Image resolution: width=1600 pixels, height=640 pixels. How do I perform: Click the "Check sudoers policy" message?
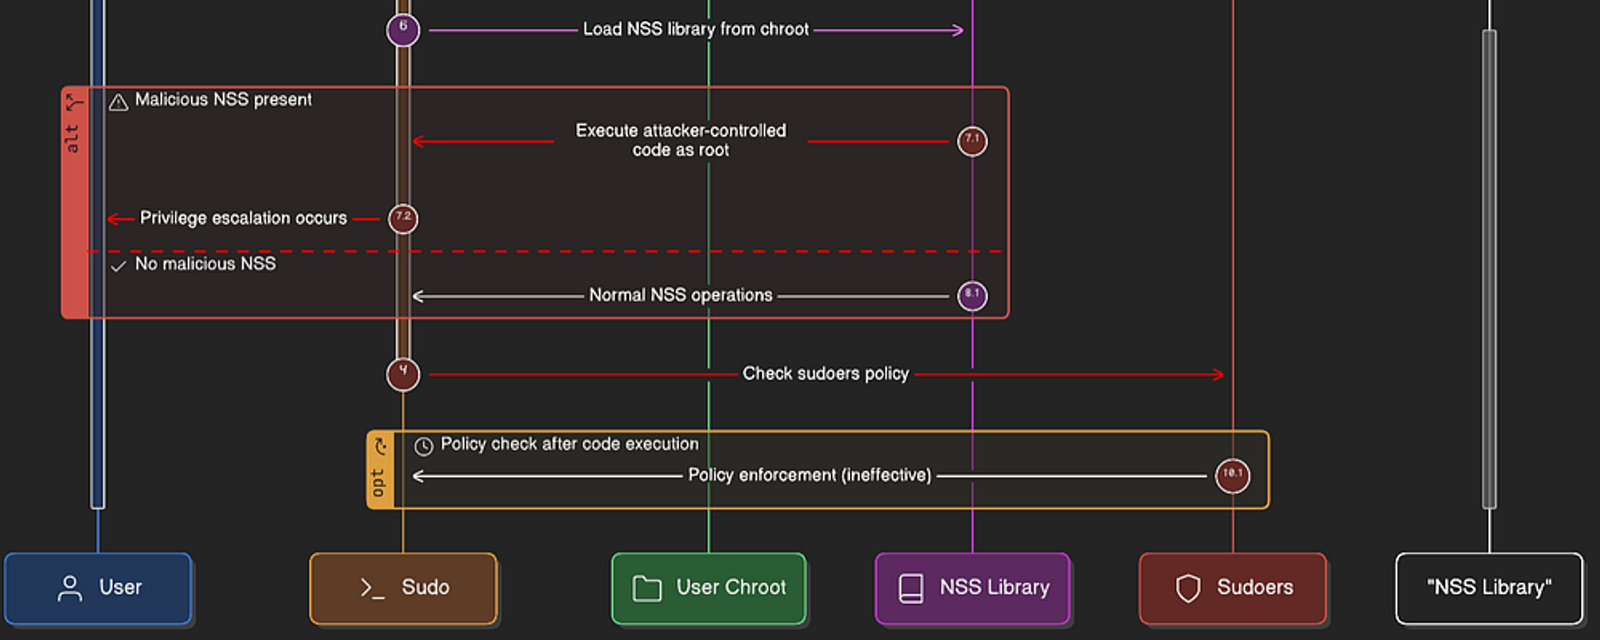[825, 374]
